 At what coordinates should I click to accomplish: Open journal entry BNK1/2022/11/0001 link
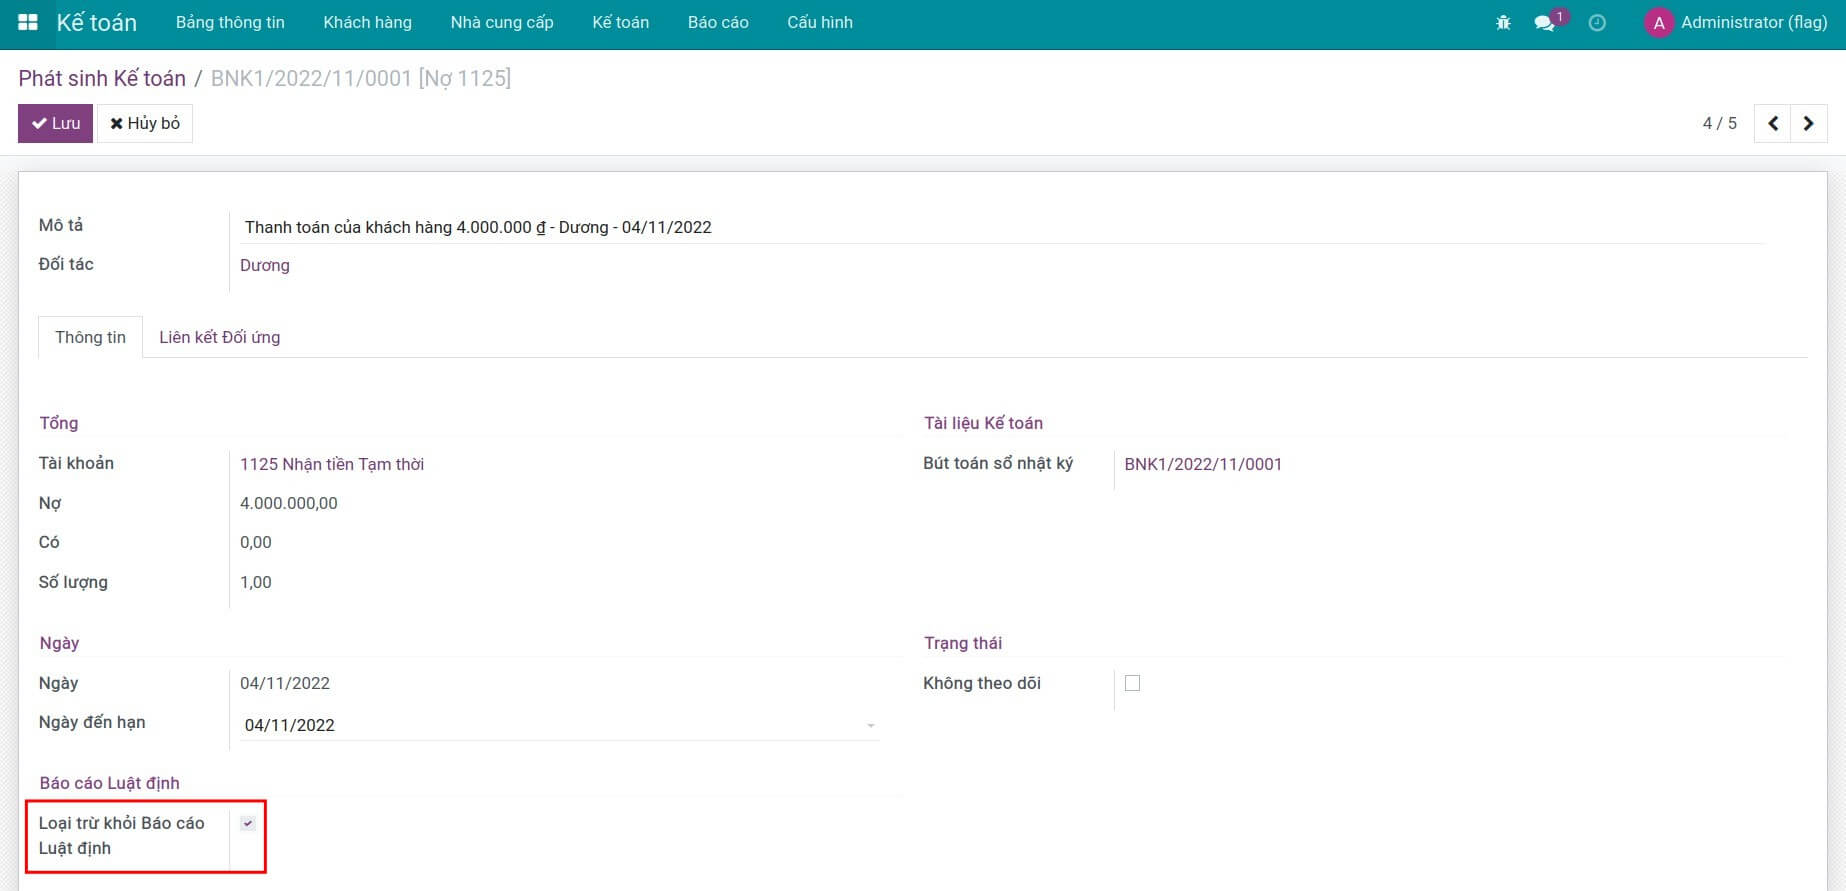click(x=1202, y=464)
